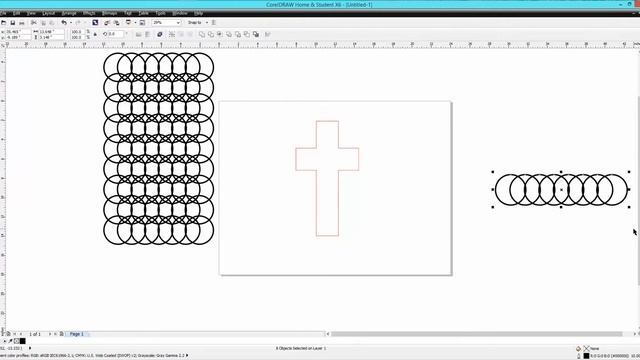Expand the Undo history dropdown arrow

click(71, 23)
